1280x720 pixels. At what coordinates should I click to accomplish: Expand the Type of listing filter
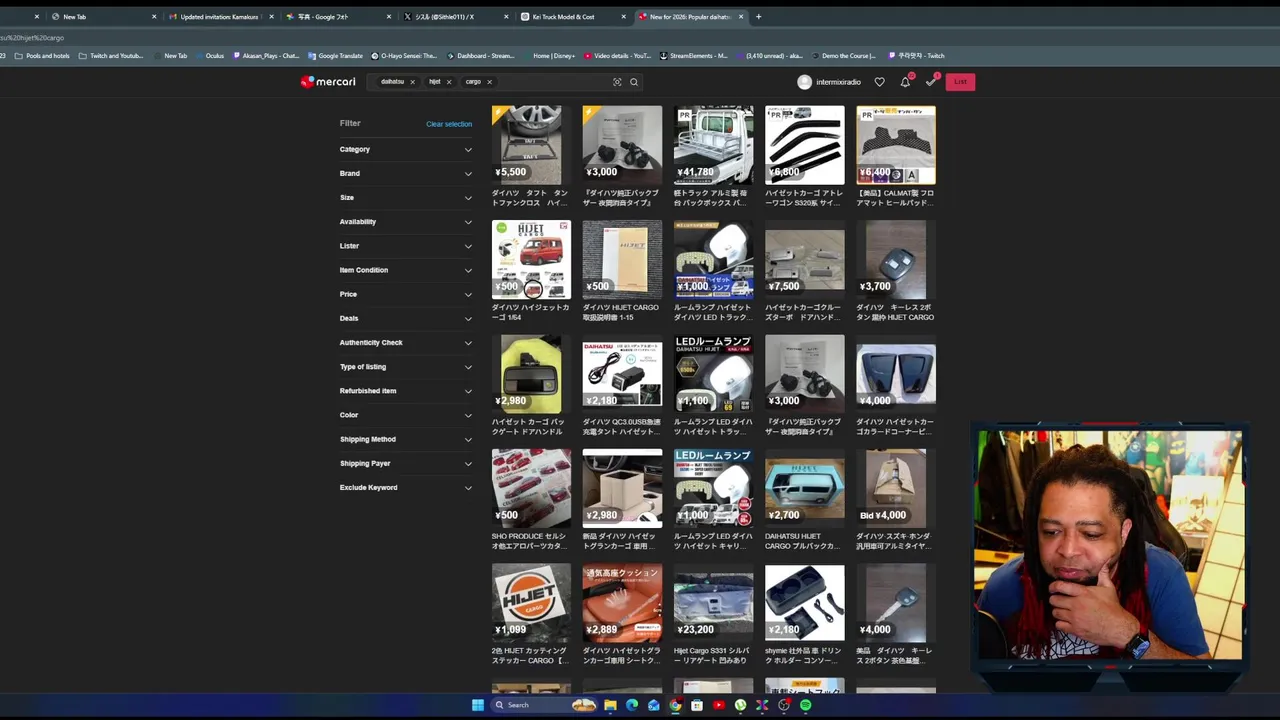click(x=405, y=367)
